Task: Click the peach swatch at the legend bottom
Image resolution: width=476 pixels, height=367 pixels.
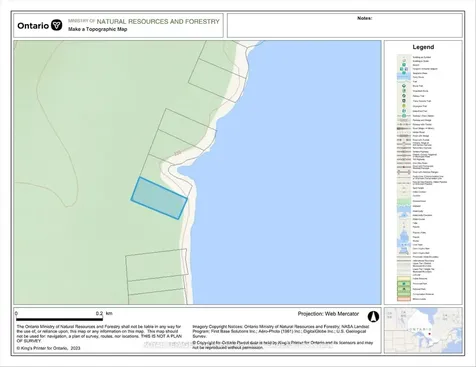Action: (x=404, y=299)
